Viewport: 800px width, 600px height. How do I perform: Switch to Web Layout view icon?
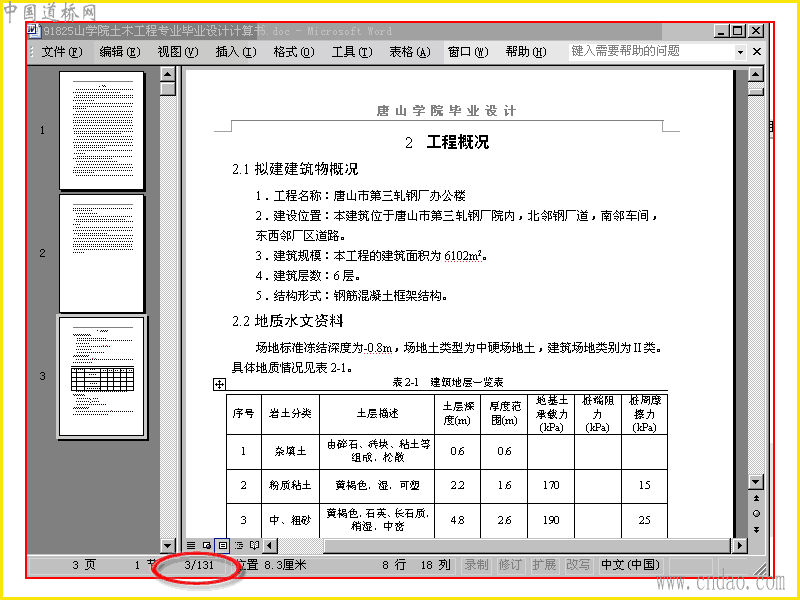(207, 545)
